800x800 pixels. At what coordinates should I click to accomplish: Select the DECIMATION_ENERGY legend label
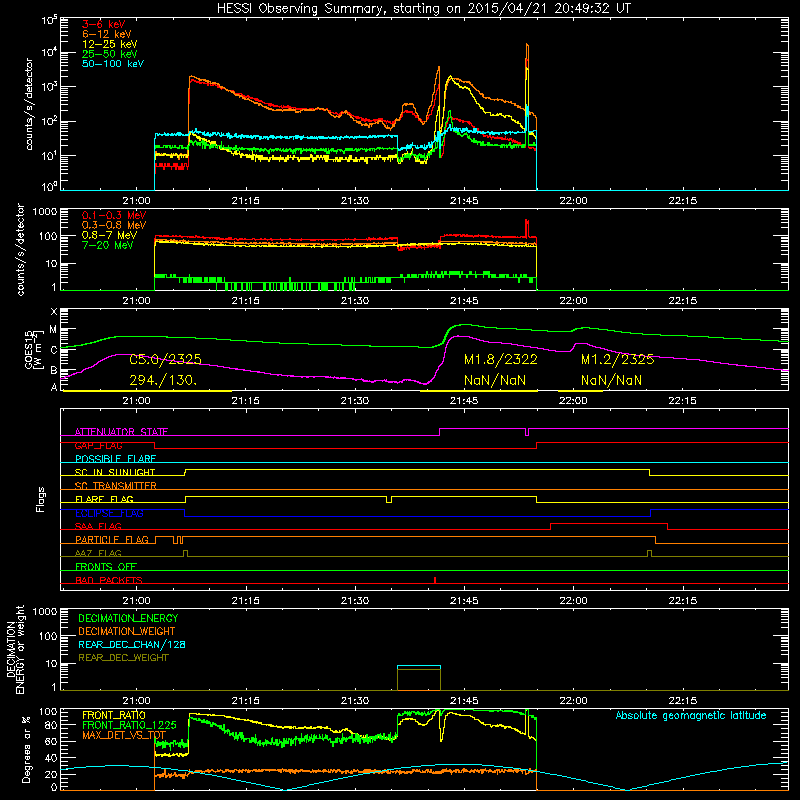[x=128, y=618]
